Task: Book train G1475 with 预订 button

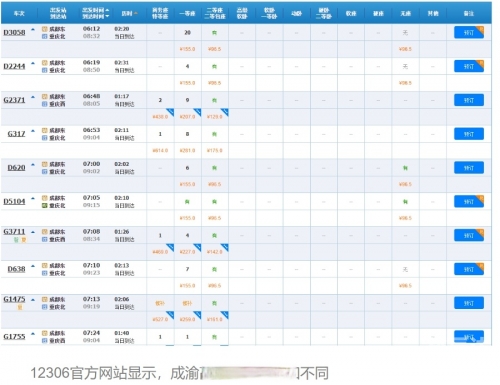Action: tap(469, 303)
